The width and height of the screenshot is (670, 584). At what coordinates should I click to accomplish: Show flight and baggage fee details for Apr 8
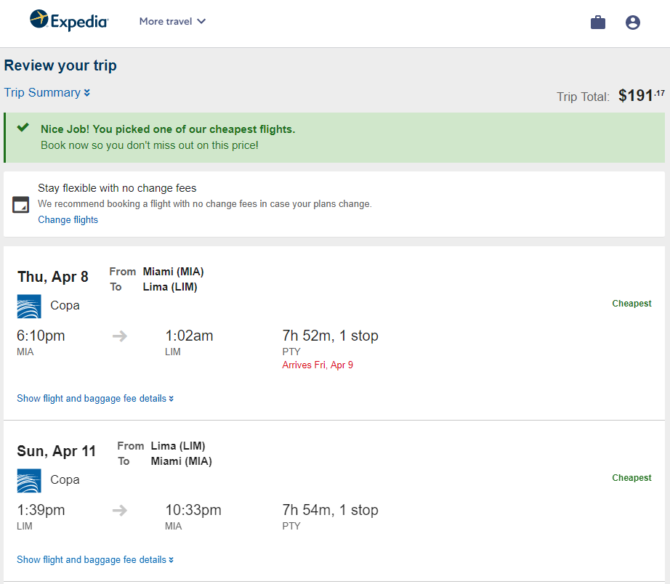click(95, 398)
